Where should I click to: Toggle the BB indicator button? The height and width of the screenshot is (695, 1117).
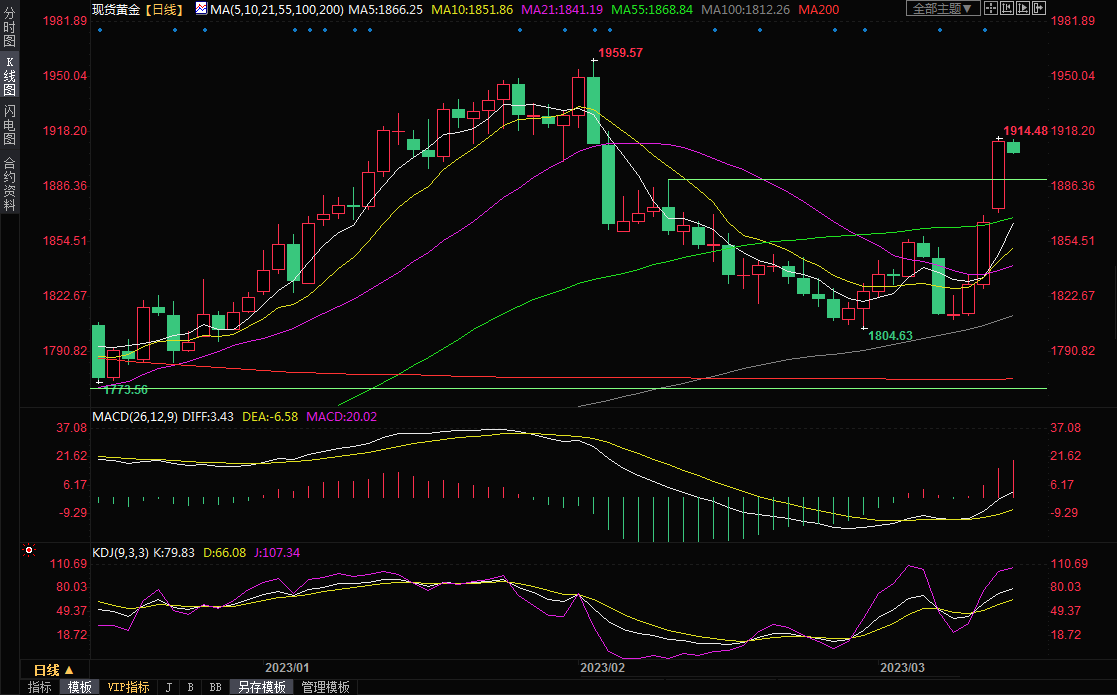click(215, 687)
